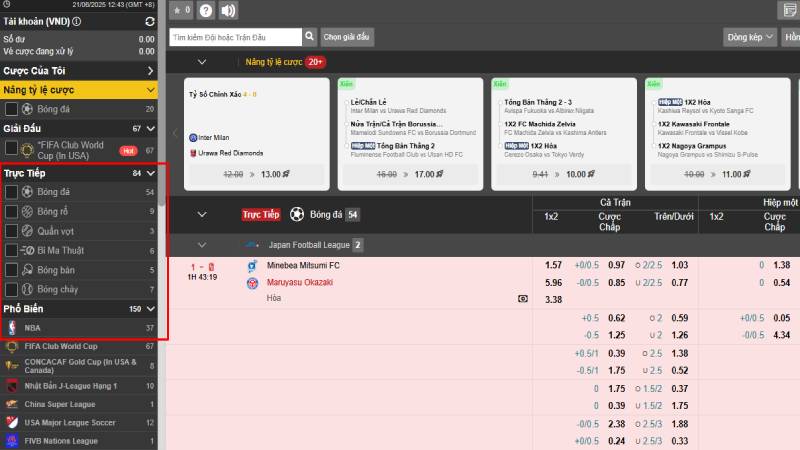Image resolution: width=800 pixels, height=450 pixels.
Task: Click the soccer ball icon beside Bóng đá 54
Action: 297,214
